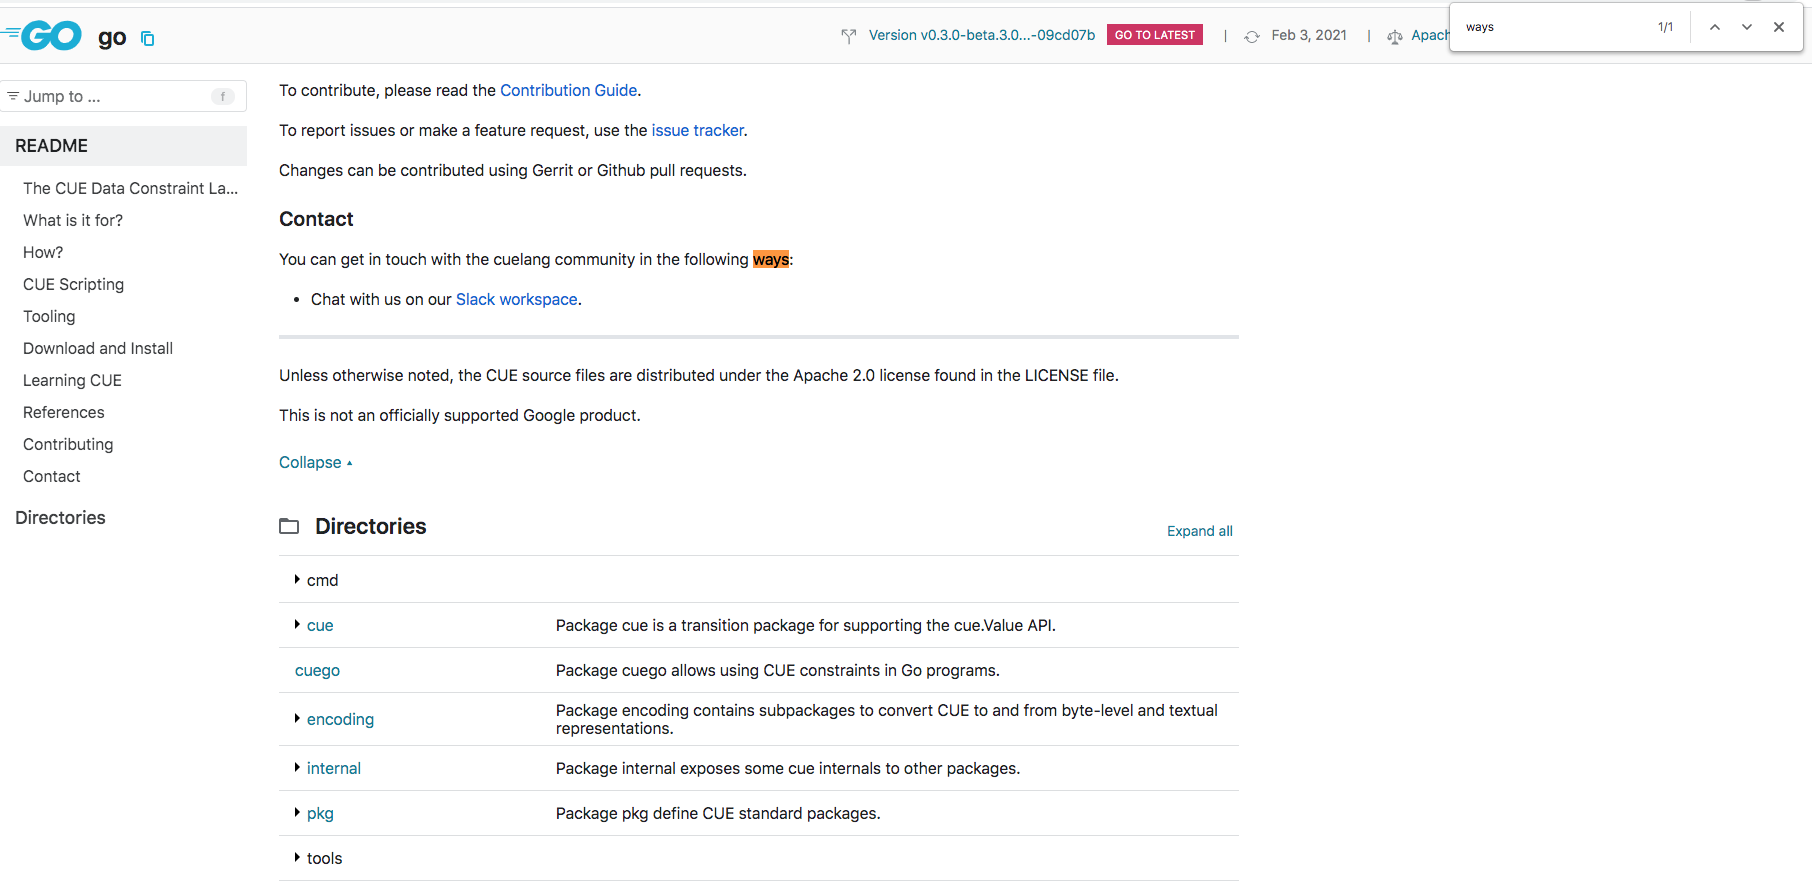Jump to Tooling section
The height and width of the screenshot is (887, 1812).
click(49, 316)
